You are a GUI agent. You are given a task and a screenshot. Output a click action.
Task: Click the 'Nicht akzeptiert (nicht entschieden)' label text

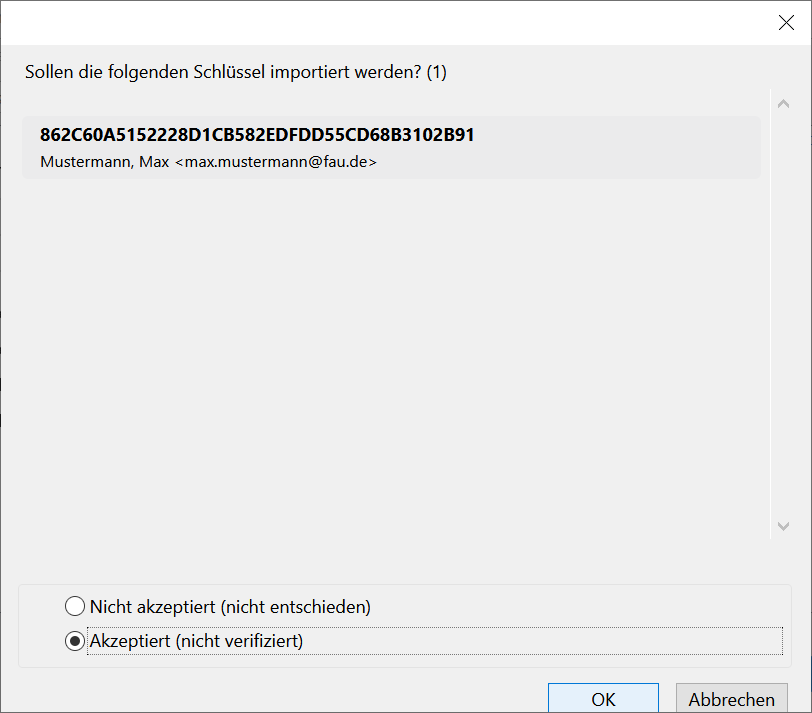coord(230,606)
